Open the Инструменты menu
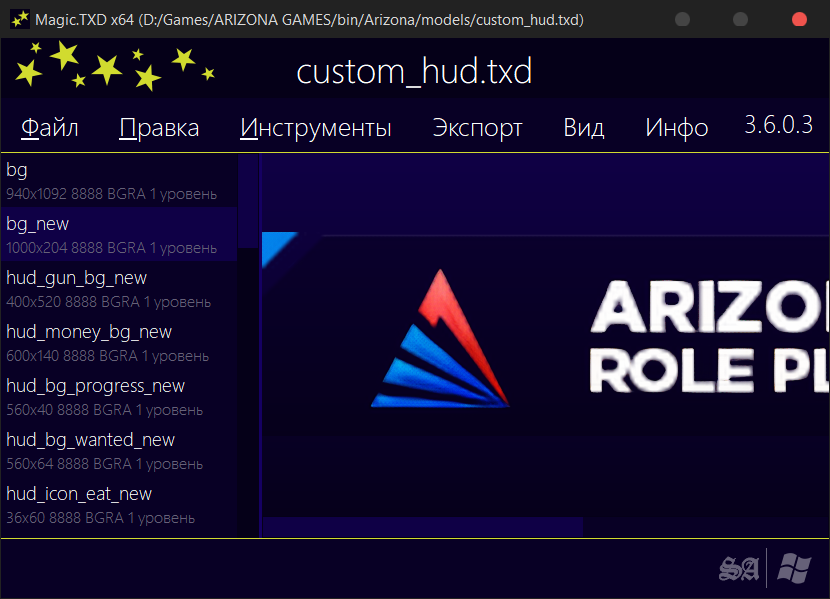The width and height of the screenshot is (830, 599). tap(315, 128)
